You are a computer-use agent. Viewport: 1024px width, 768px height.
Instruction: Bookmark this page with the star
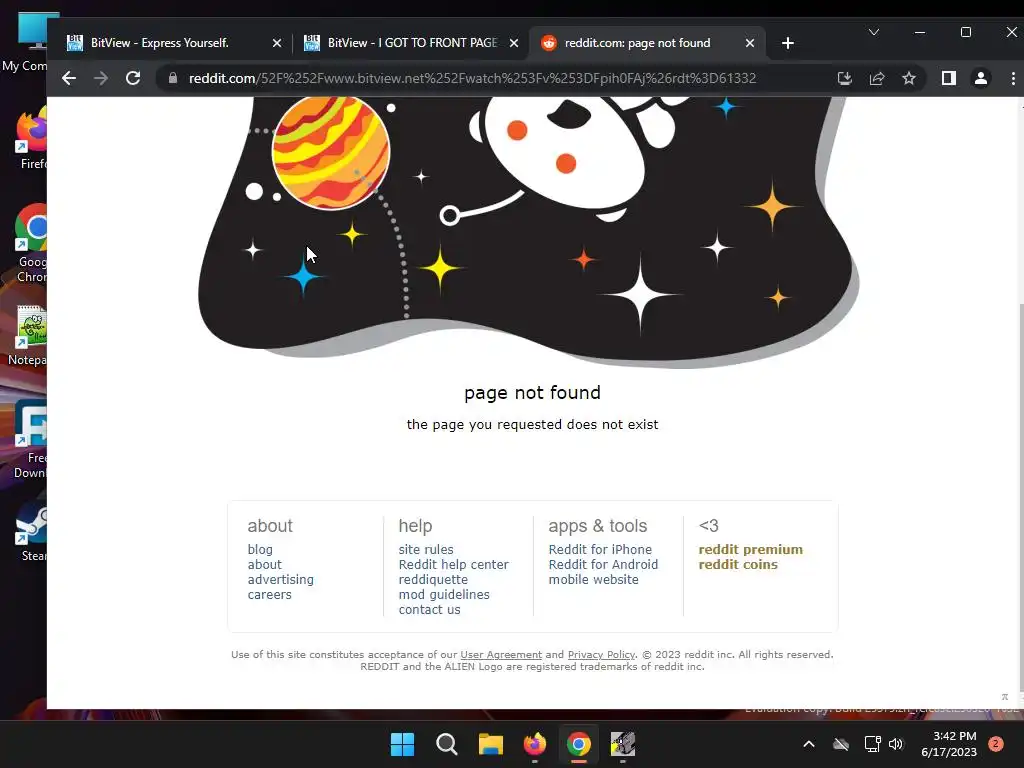(908, 78)
